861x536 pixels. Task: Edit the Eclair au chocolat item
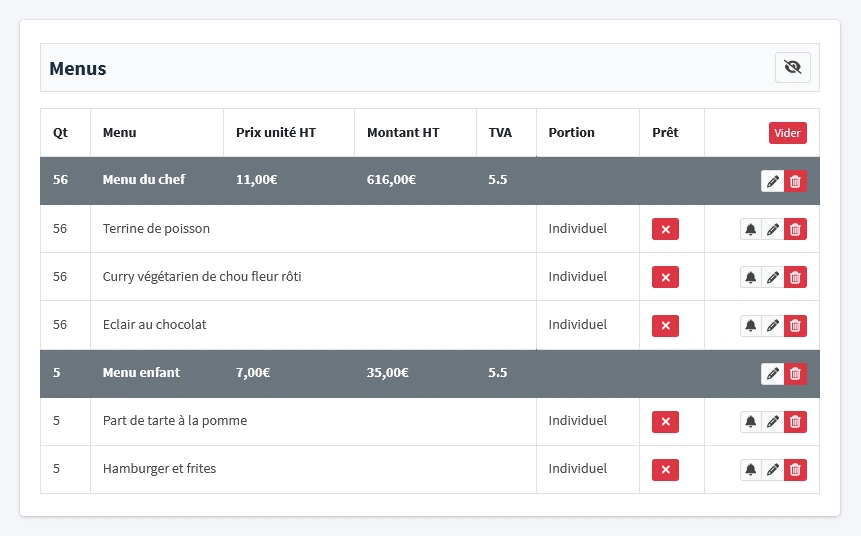[773, 326]
